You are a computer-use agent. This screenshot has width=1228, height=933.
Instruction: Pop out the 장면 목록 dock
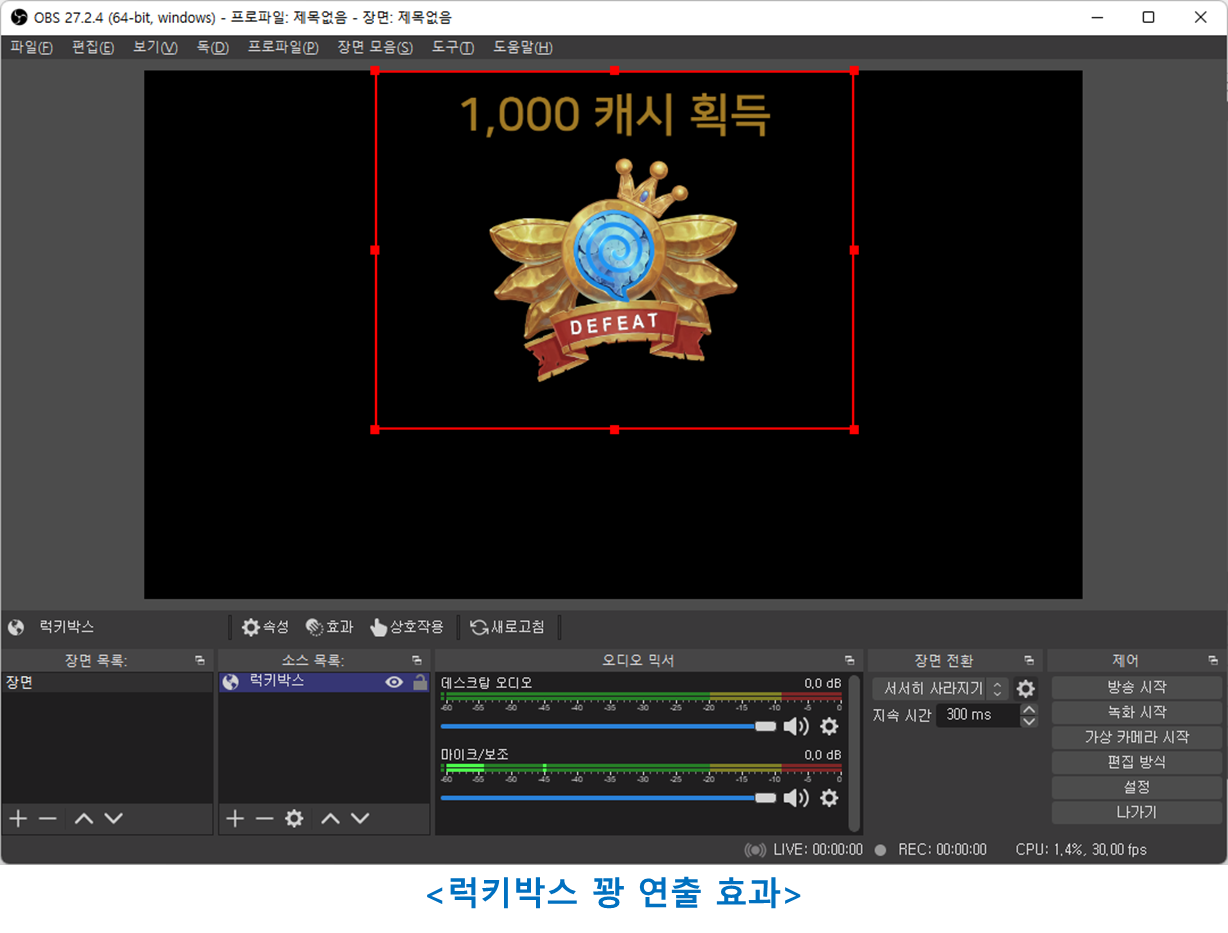(200, 660)
